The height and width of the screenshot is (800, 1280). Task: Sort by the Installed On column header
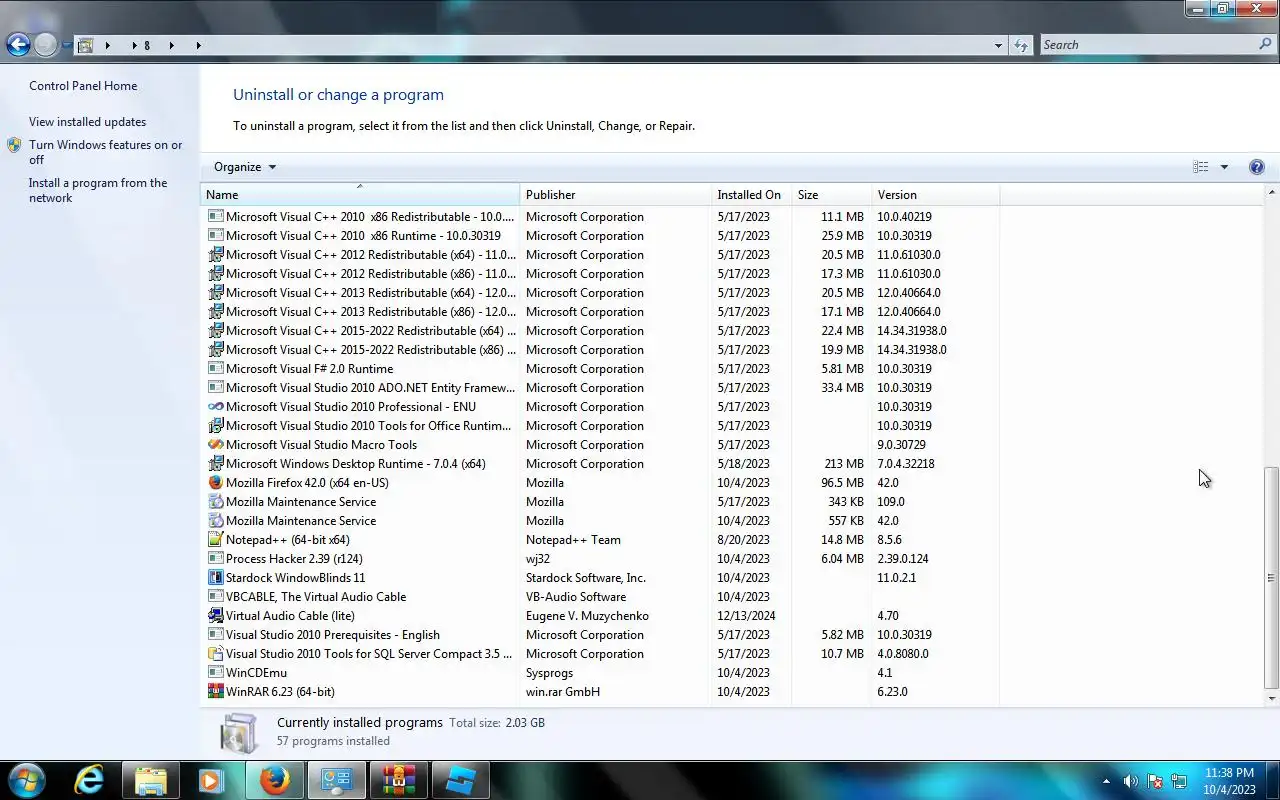click(750, 195)
